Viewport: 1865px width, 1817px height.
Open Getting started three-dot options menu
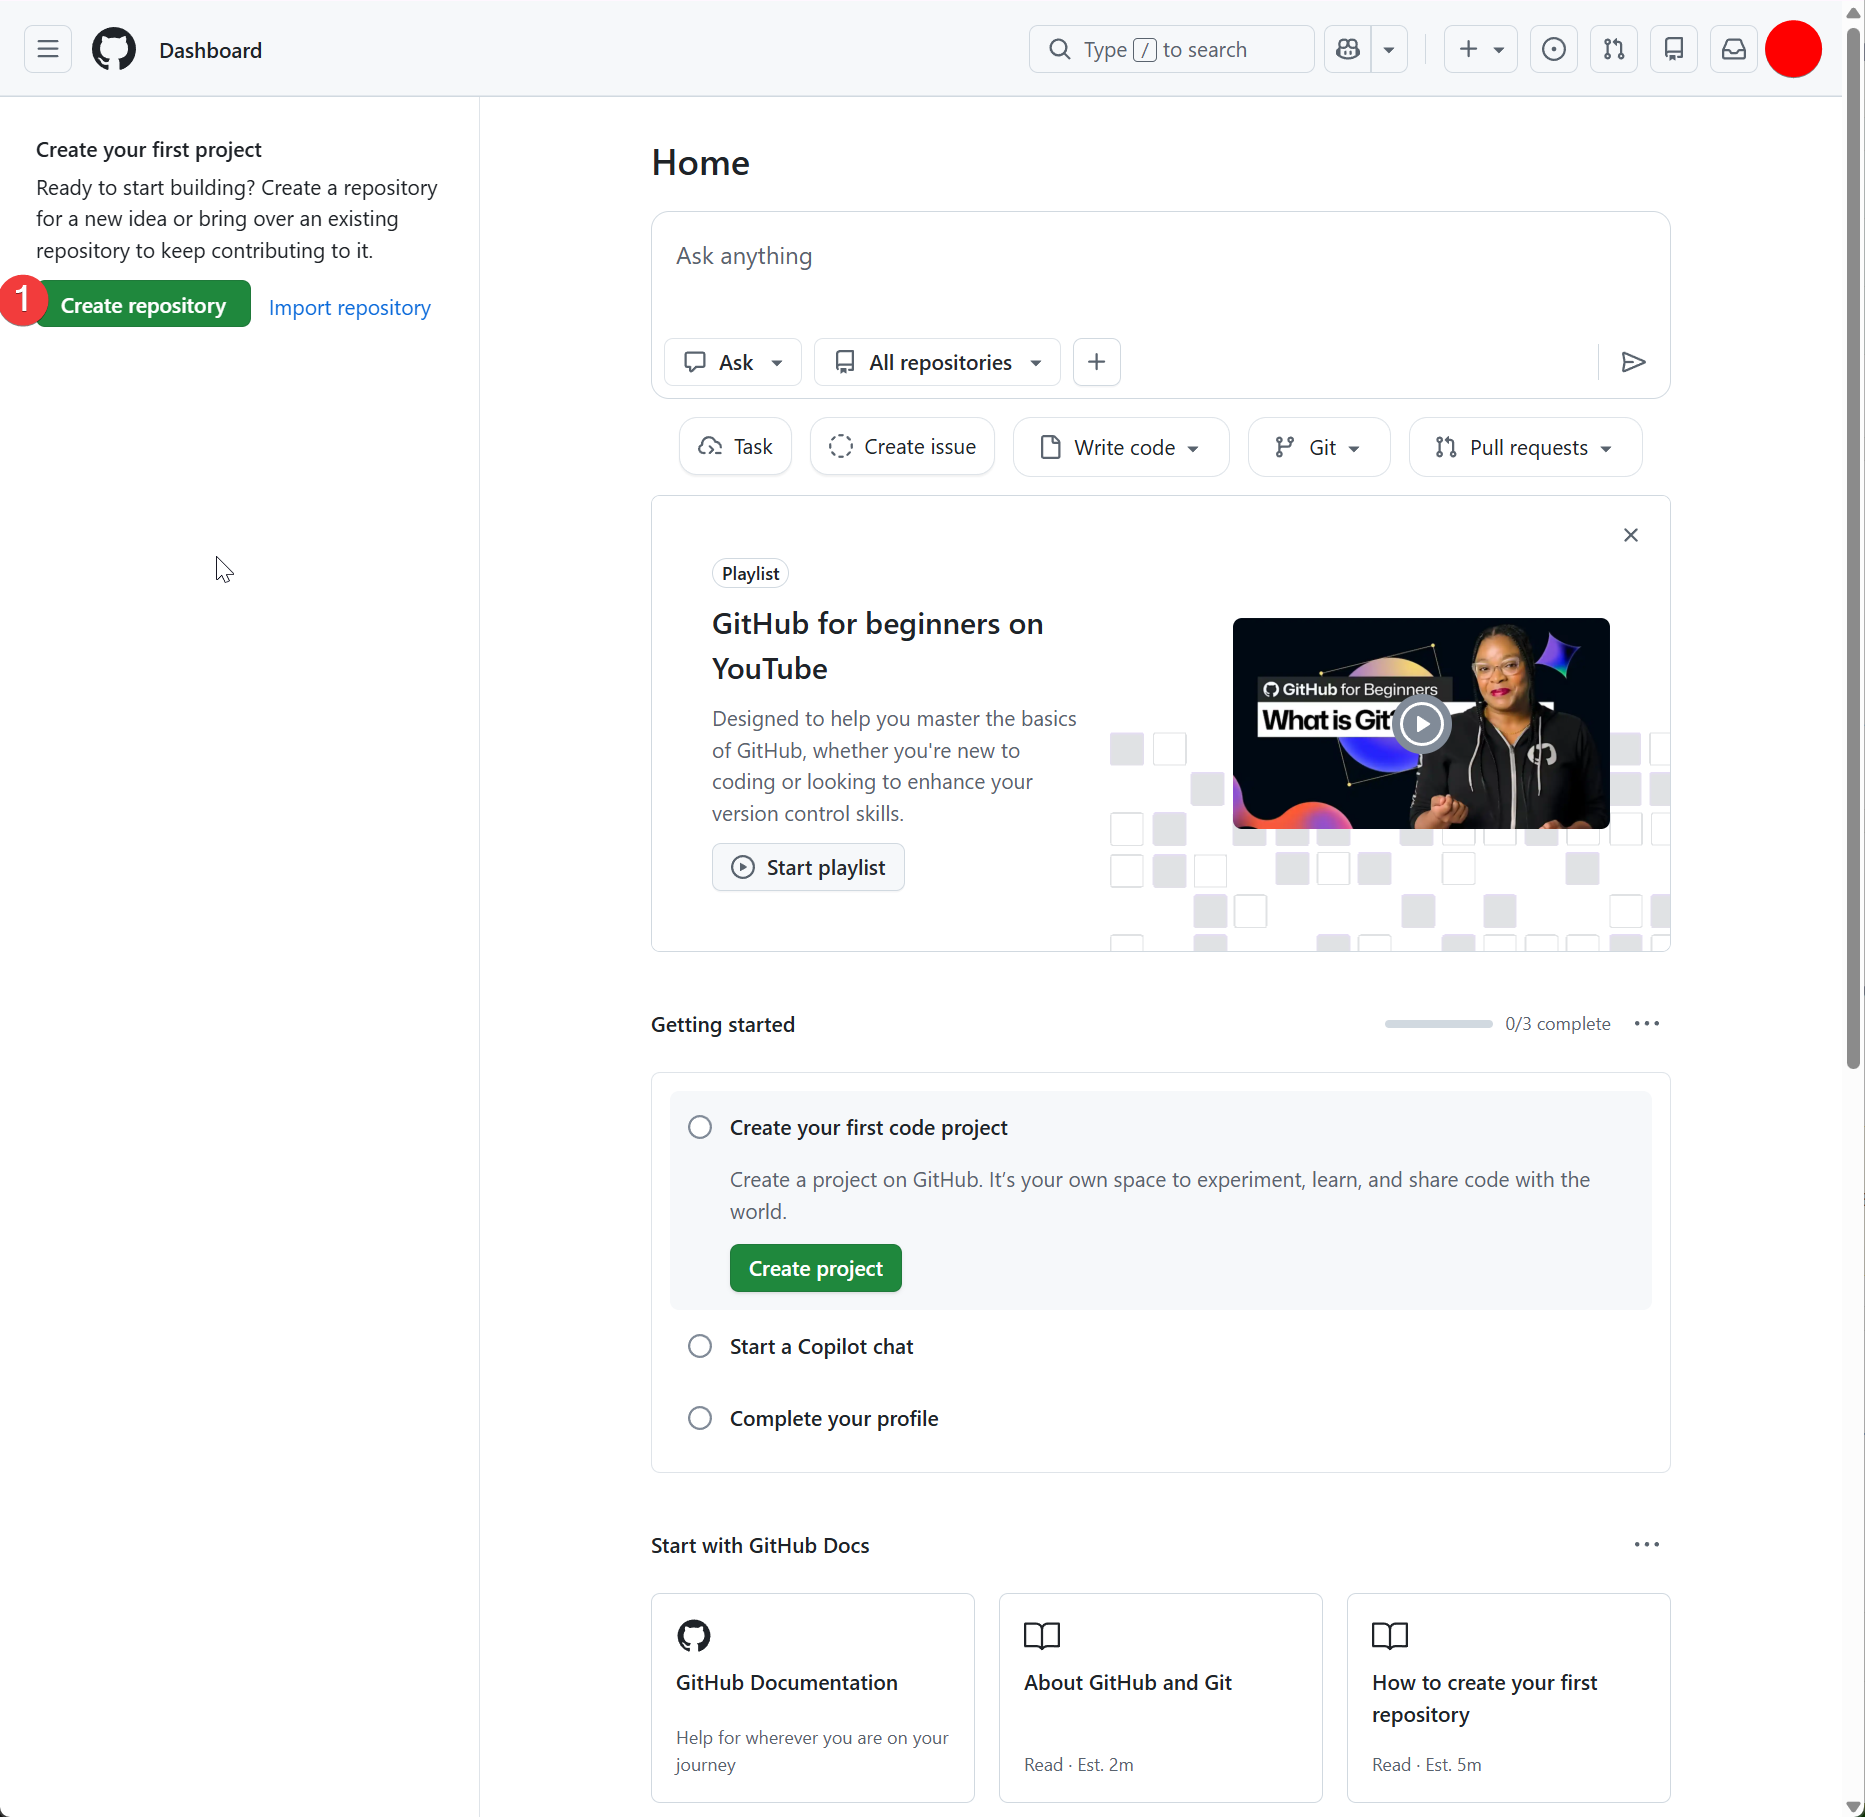point(1647,1024)
